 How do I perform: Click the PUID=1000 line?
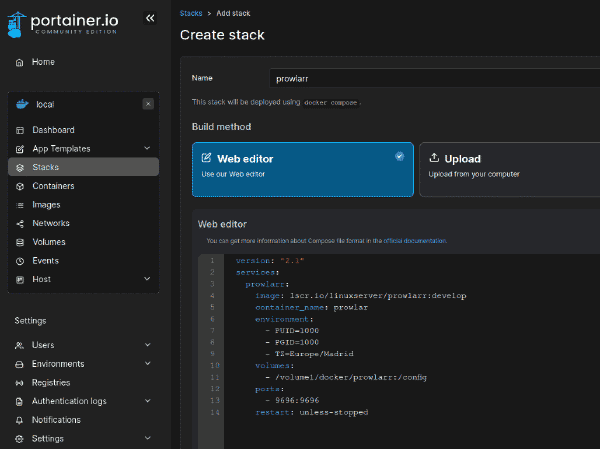(x=292, y=331)
